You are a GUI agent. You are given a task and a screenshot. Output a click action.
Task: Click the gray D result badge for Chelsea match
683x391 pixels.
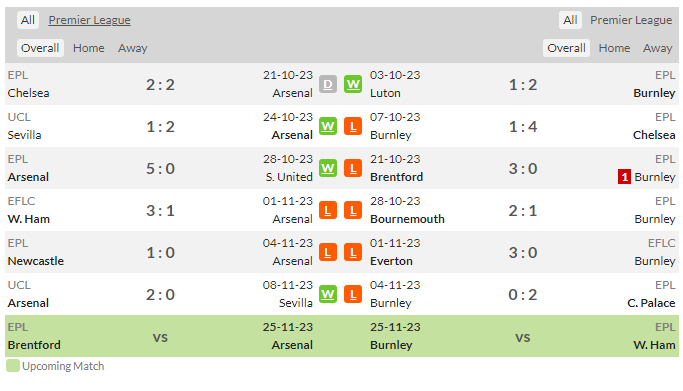(x=328, y=84)
